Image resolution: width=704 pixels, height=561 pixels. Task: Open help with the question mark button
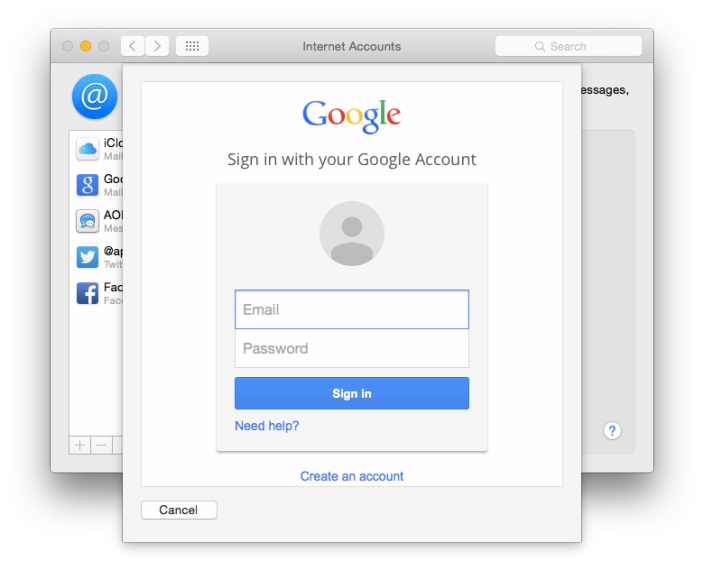(612, 431)
